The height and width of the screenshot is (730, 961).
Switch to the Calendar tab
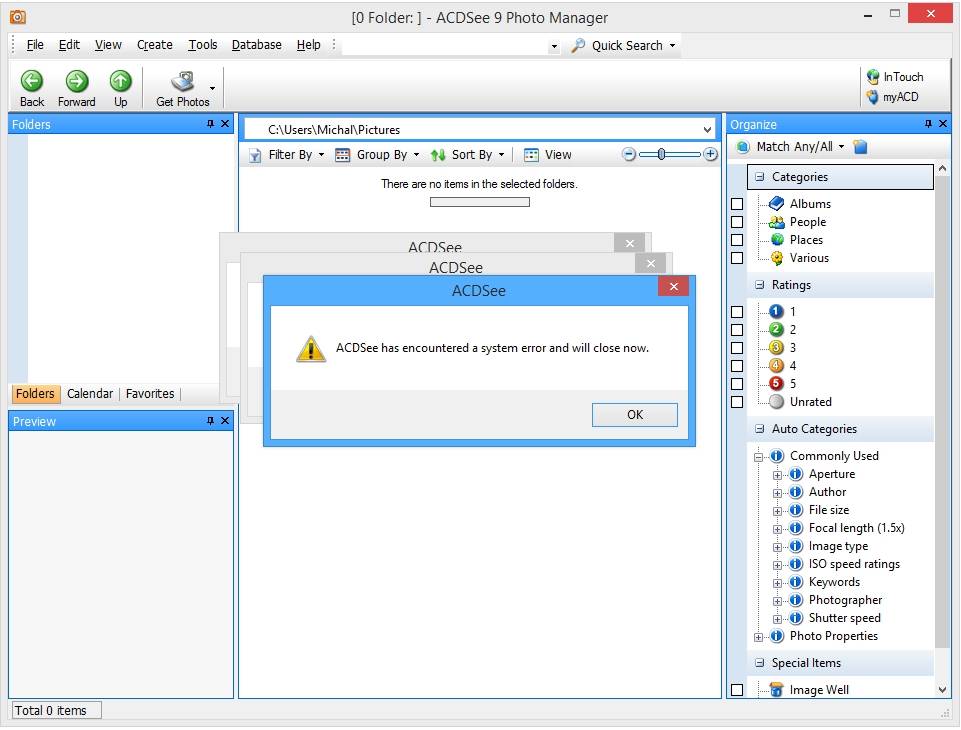(89, 394)
